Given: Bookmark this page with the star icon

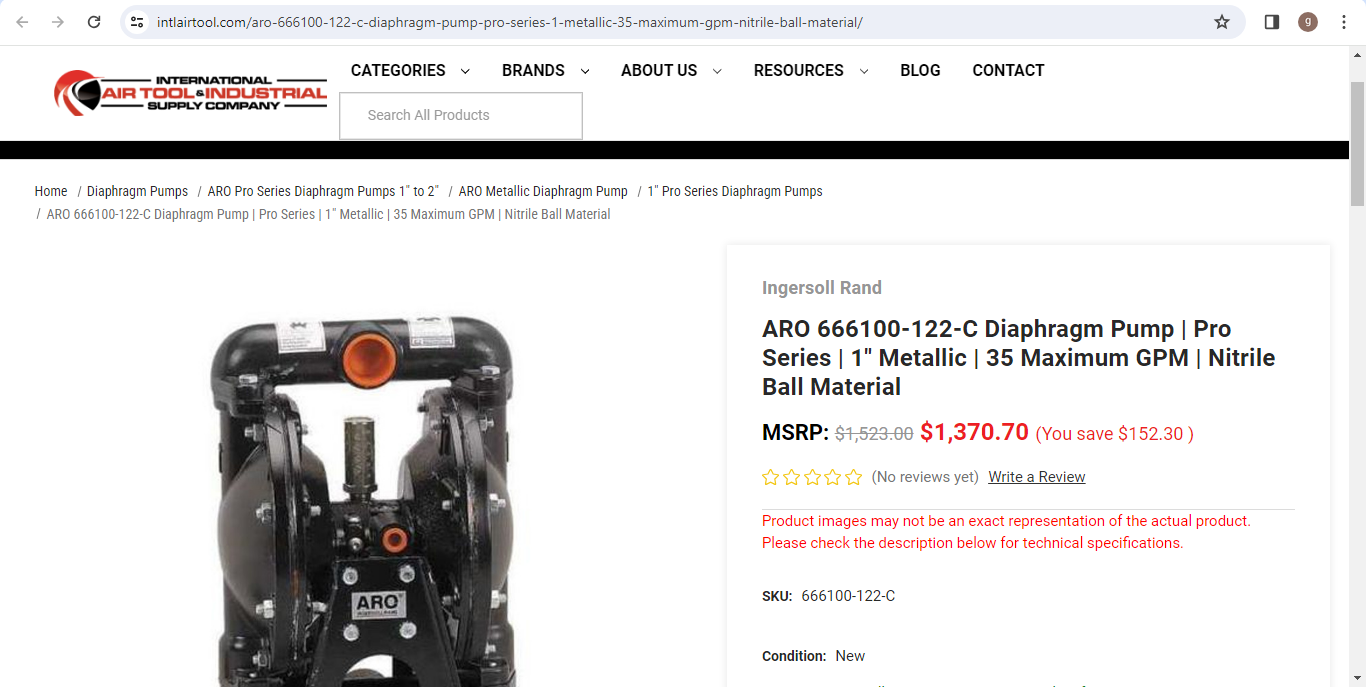Looking at the screenshot, I should tap(1222, 22).
